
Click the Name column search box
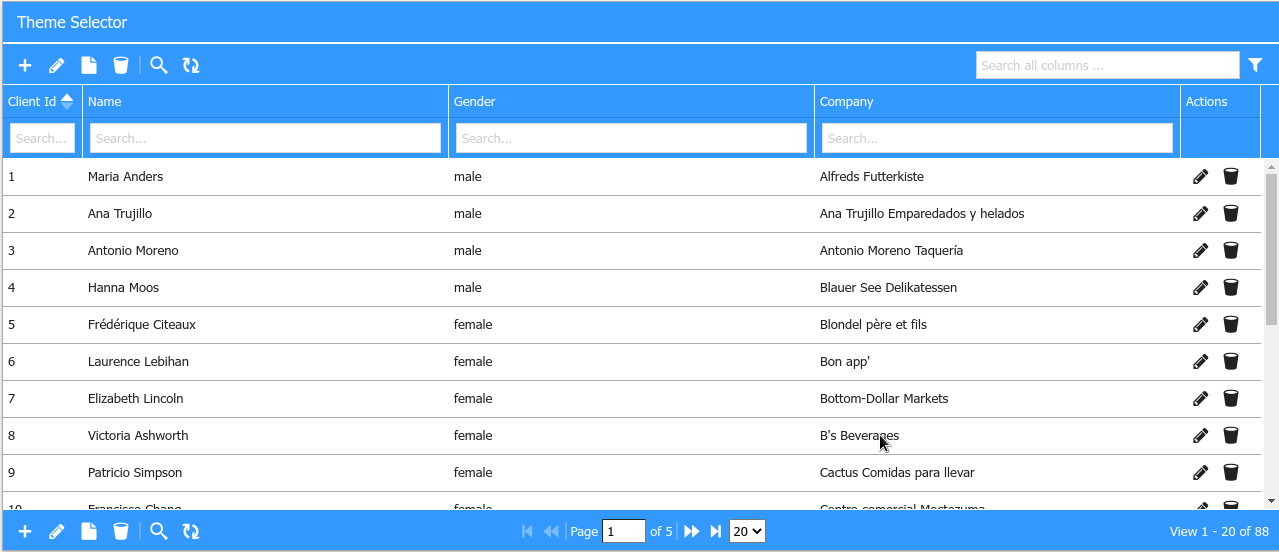265,139
